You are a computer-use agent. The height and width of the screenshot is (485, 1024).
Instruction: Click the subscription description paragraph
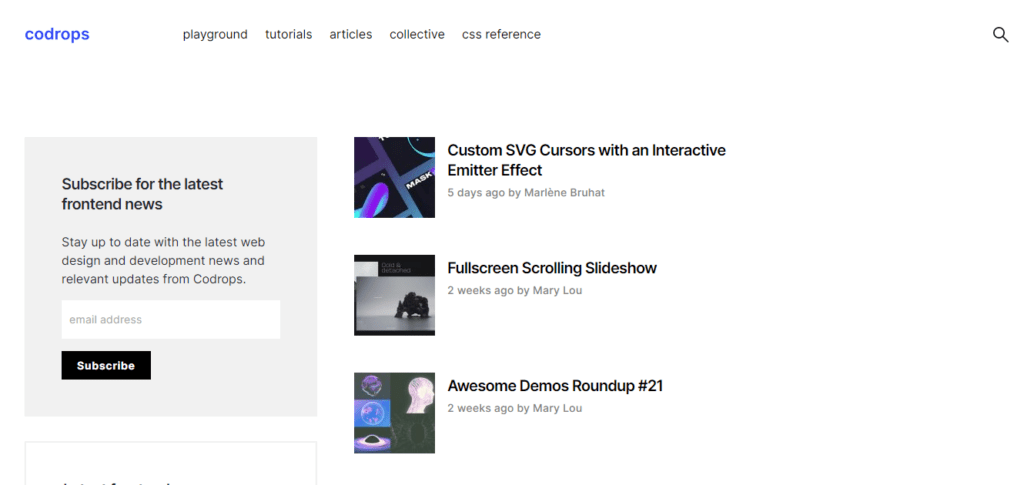(163, 260)
